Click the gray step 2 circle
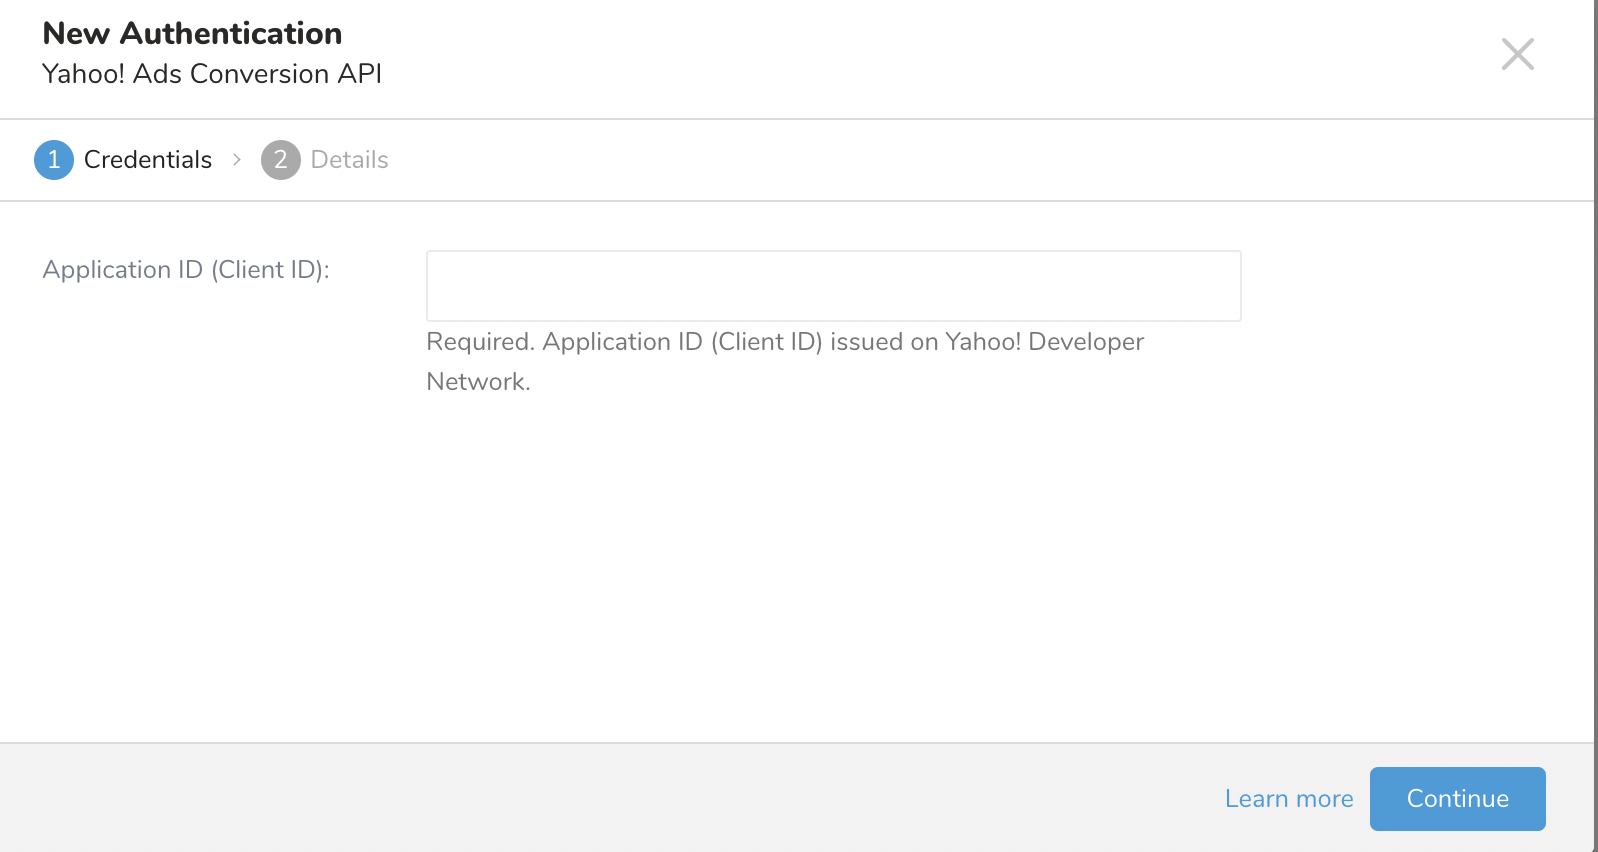Viewport: 1598px width, 852px height. coord(281,160)
